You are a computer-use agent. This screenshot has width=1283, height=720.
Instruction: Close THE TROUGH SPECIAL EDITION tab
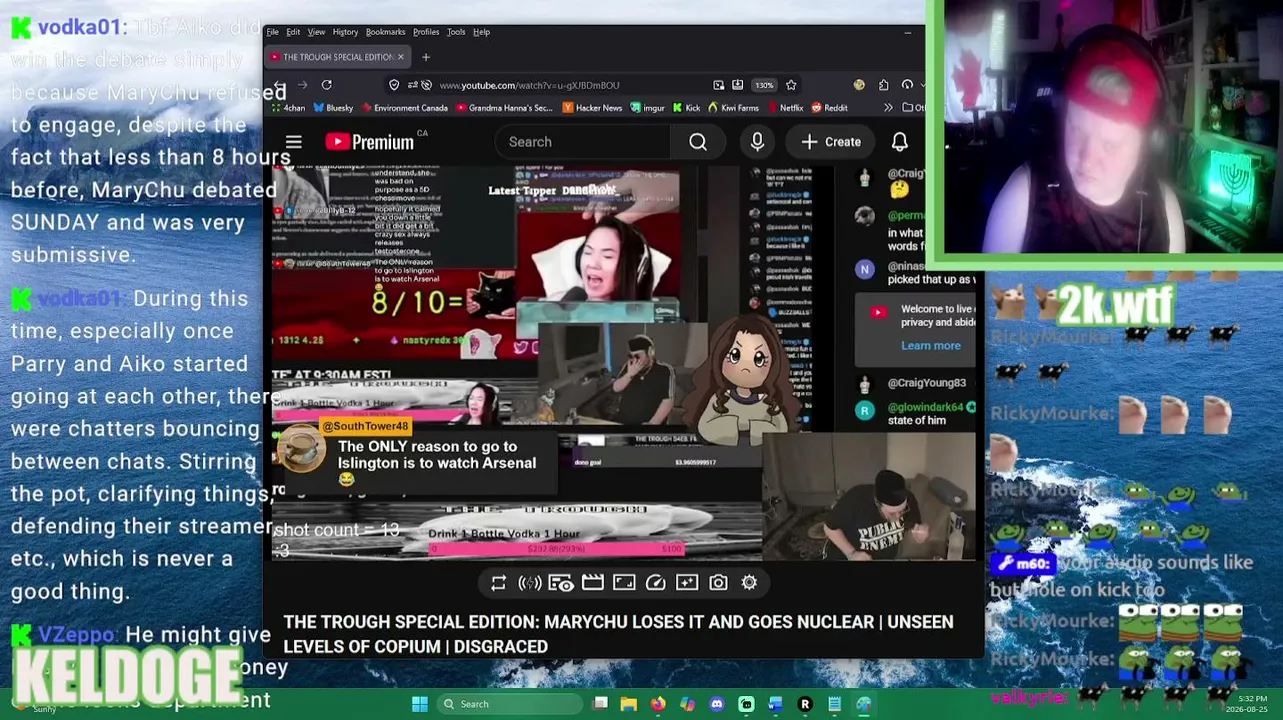click(x=400, y=57)
